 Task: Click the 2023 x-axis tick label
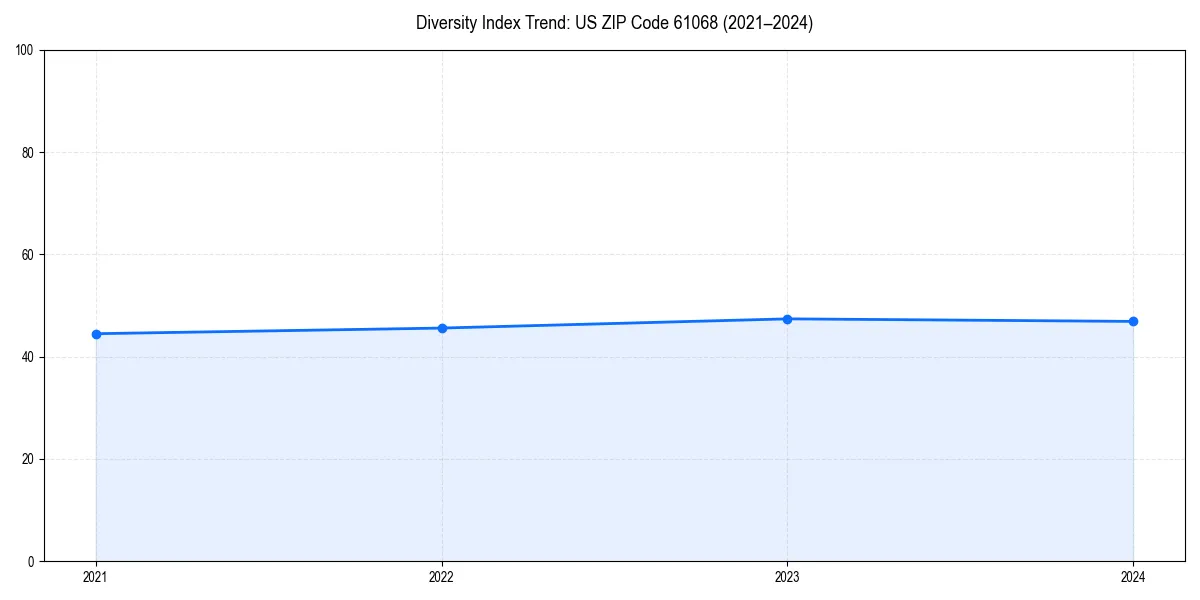point(787,577)
